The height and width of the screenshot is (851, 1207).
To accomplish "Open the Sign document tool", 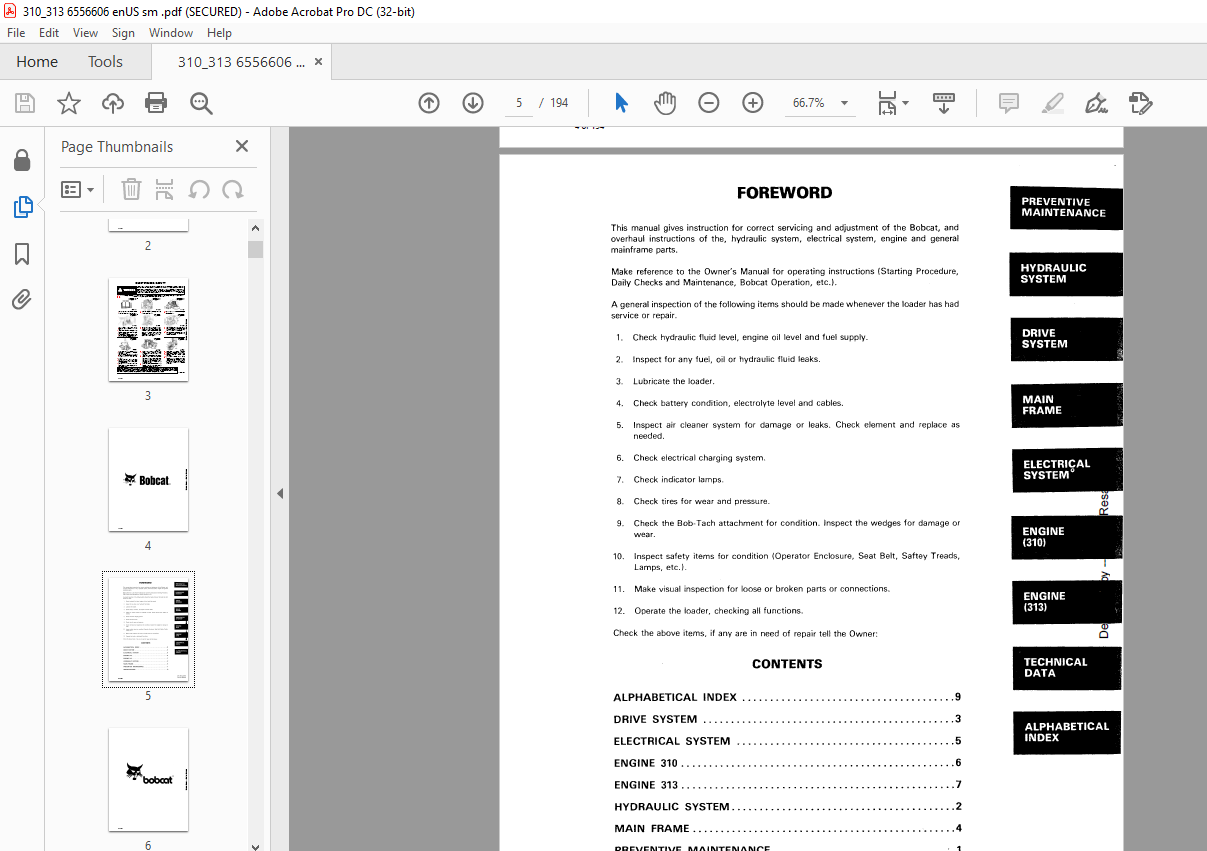I will coord(1096,103).
